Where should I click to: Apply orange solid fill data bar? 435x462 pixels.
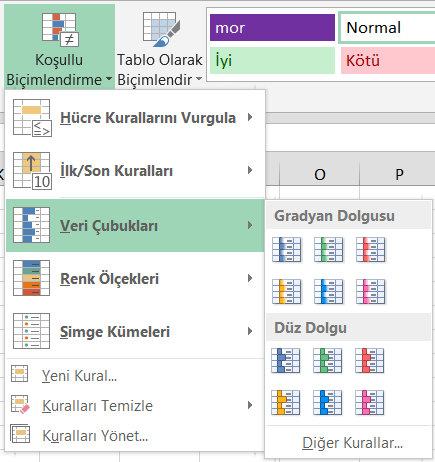(286, 403)
